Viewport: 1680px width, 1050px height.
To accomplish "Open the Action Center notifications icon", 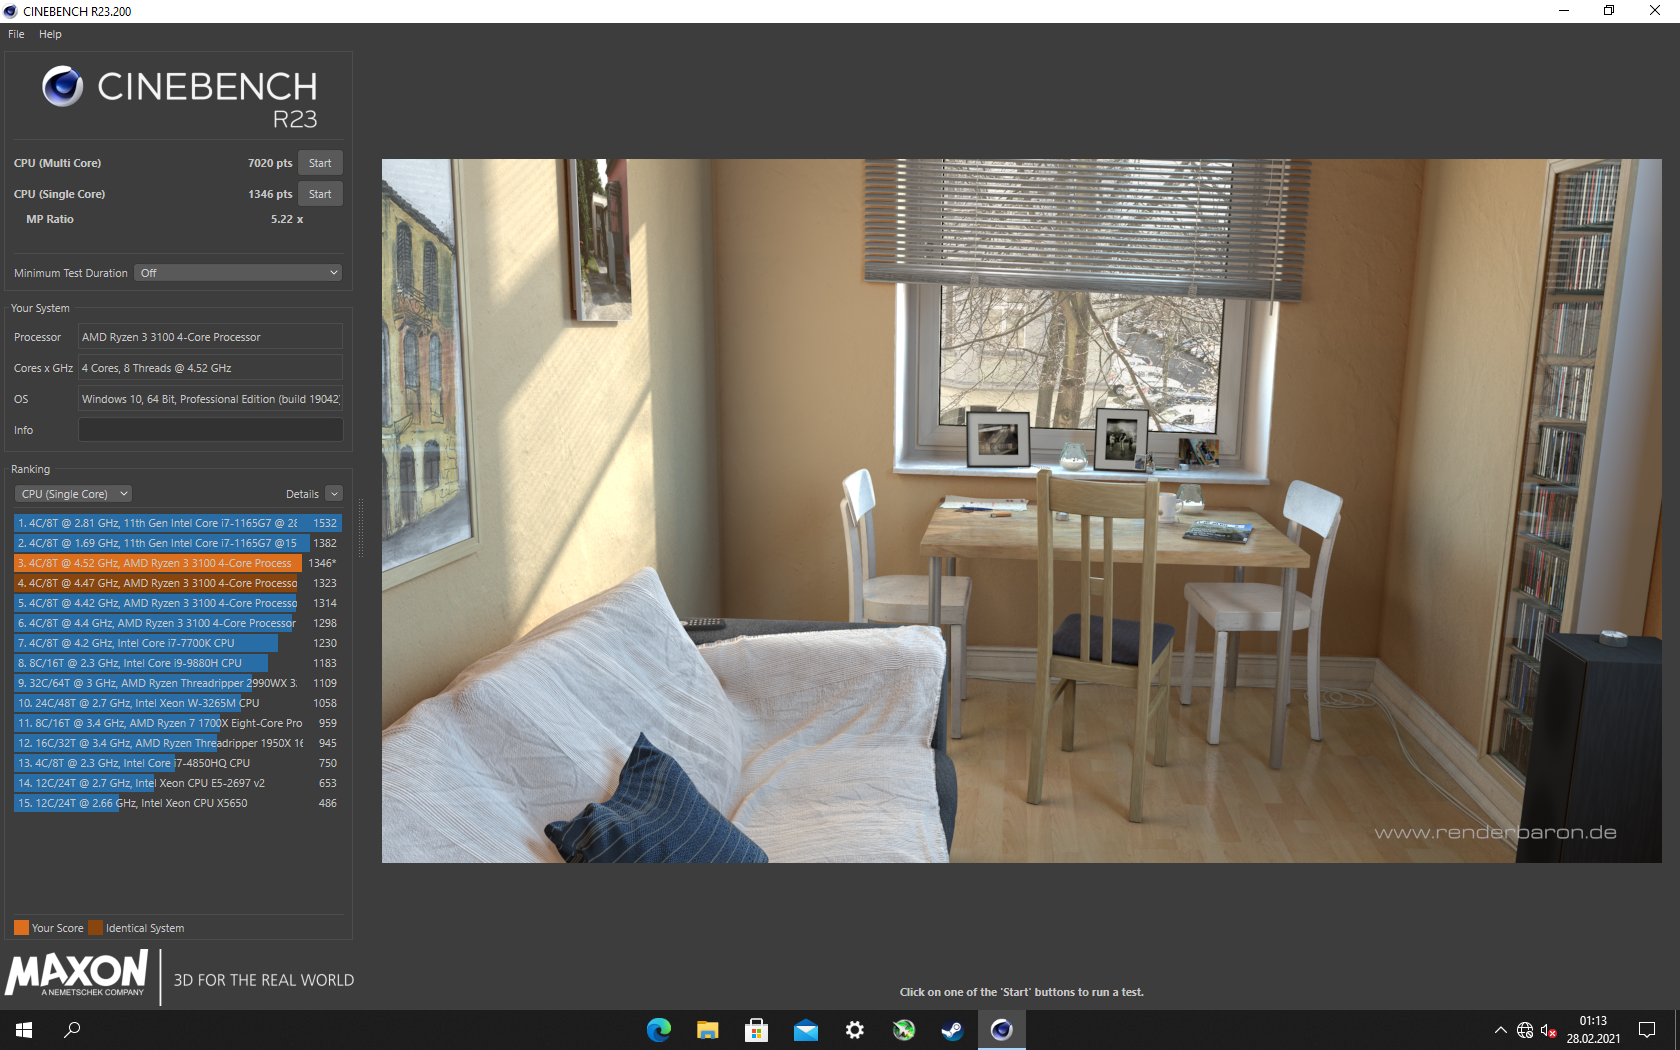I will tap(1647, 1030).
